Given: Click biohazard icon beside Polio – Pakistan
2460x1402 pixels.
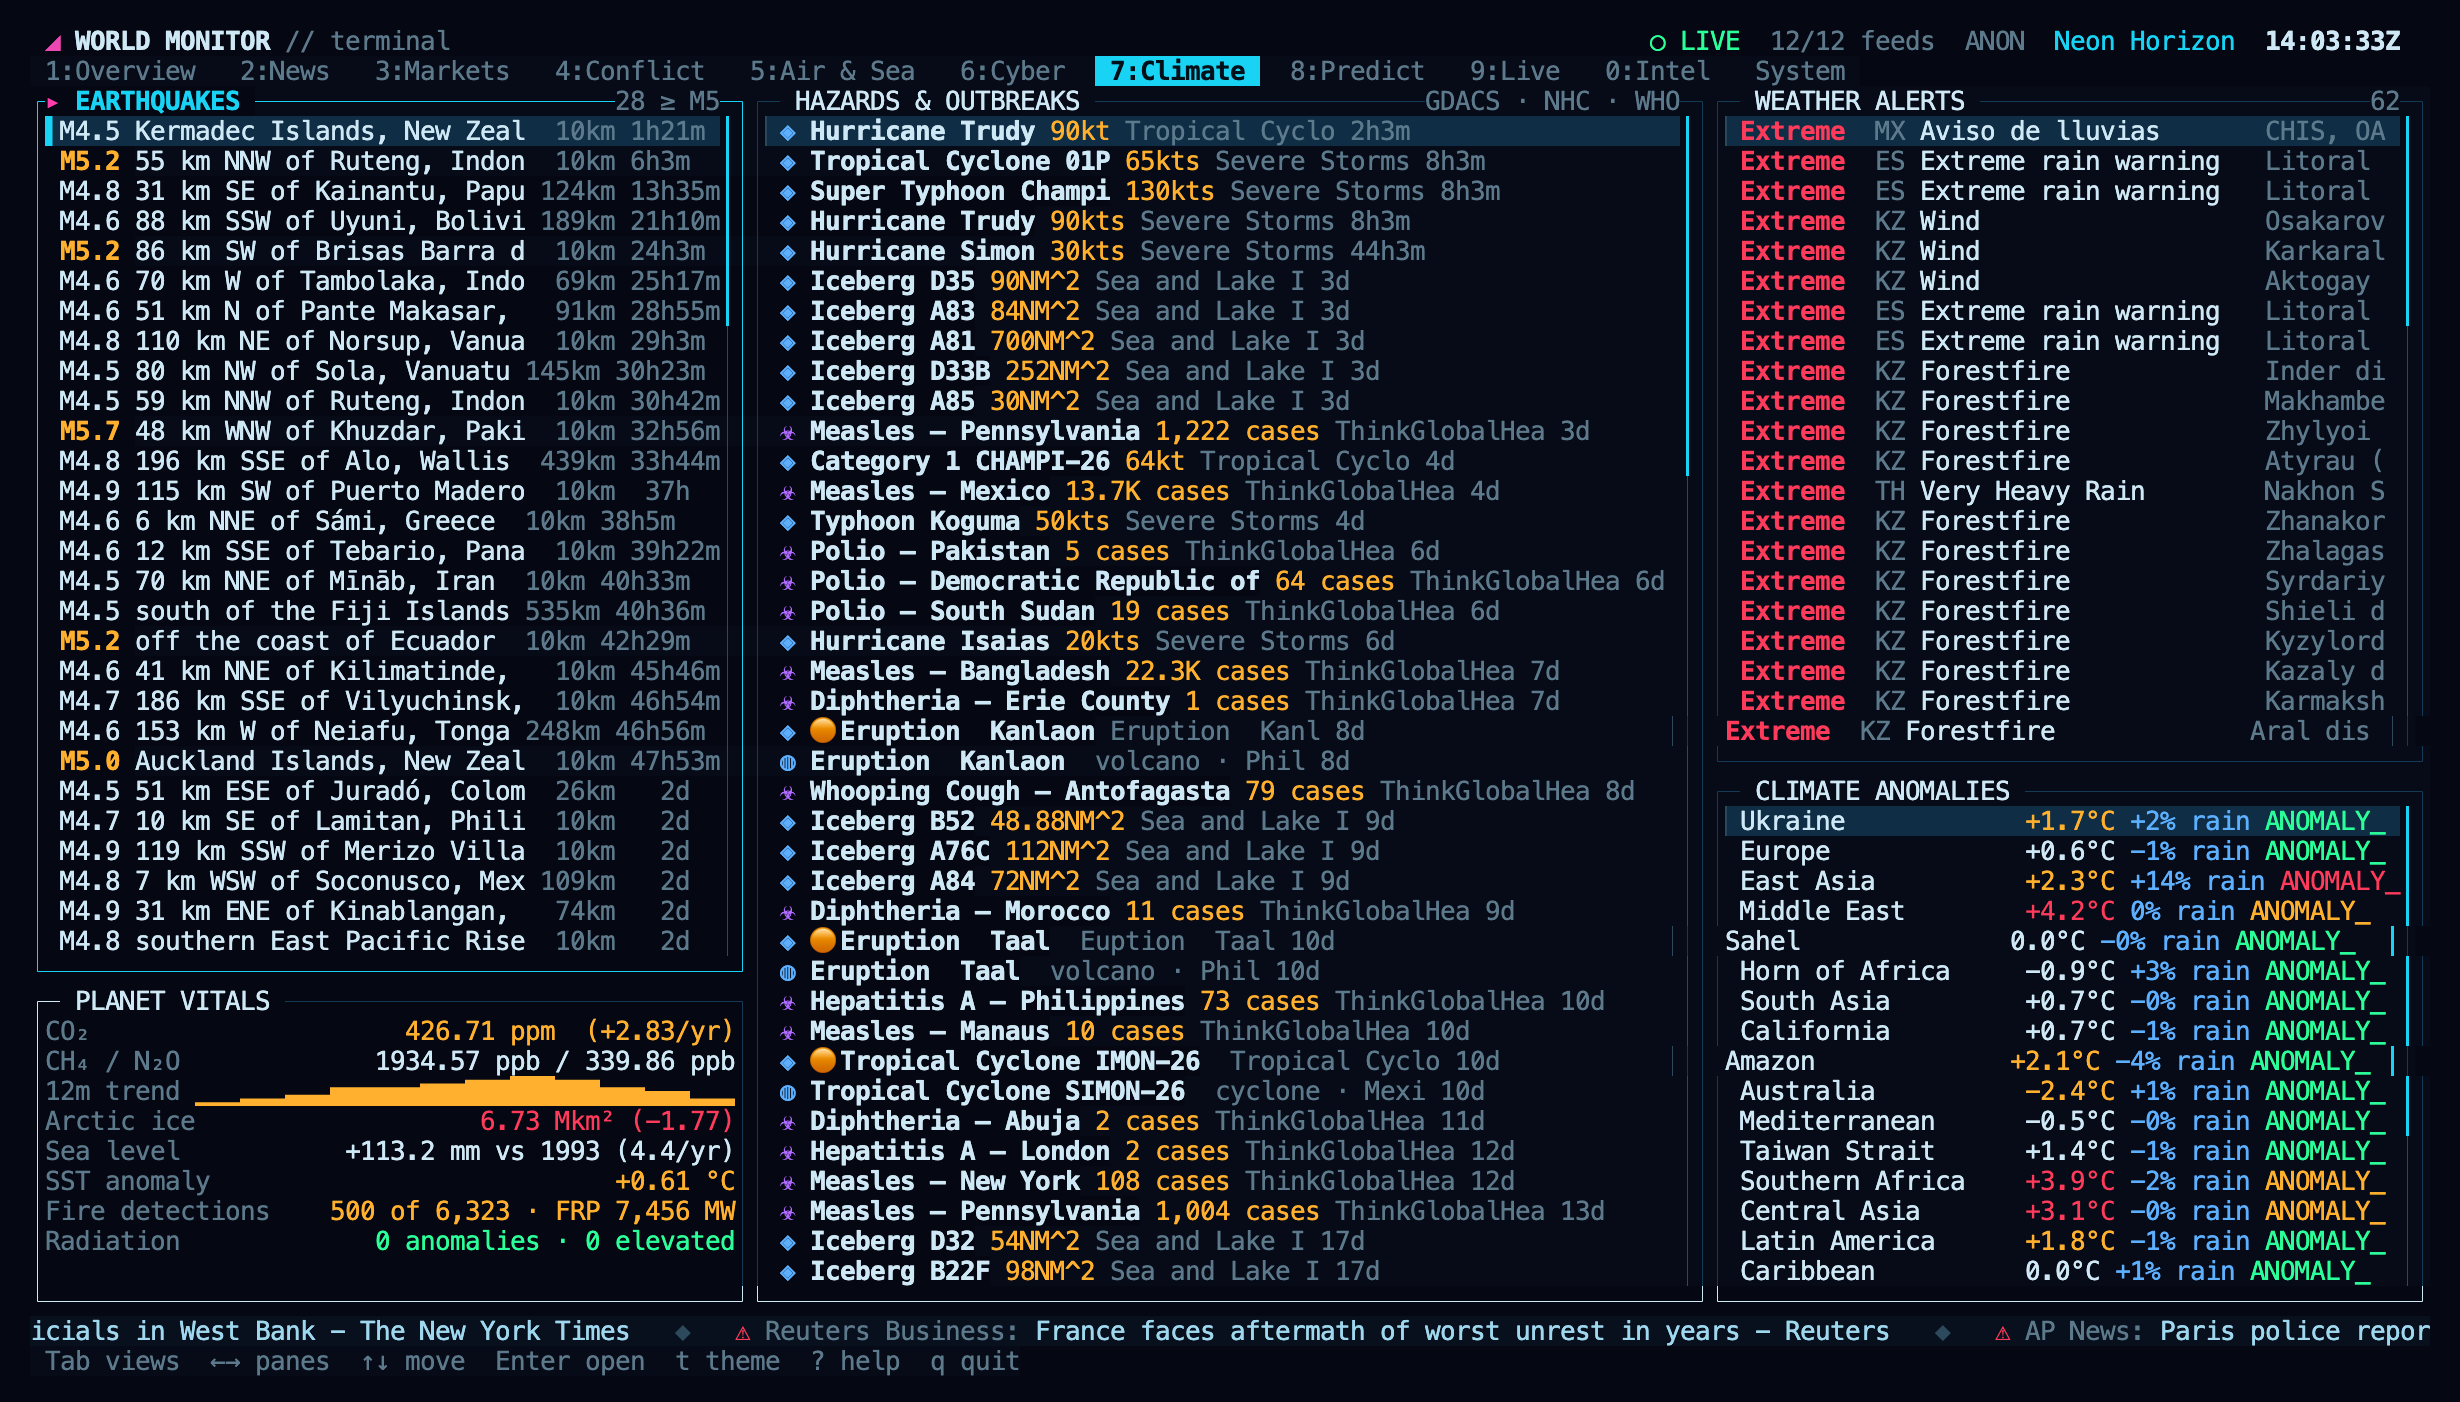Looking at the screenshot, I should (x=788, y=552).
